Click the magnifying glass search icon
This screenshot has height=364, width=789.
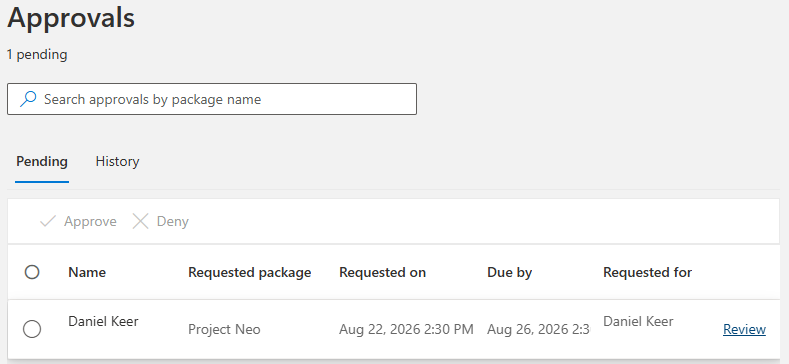(28, 99)
